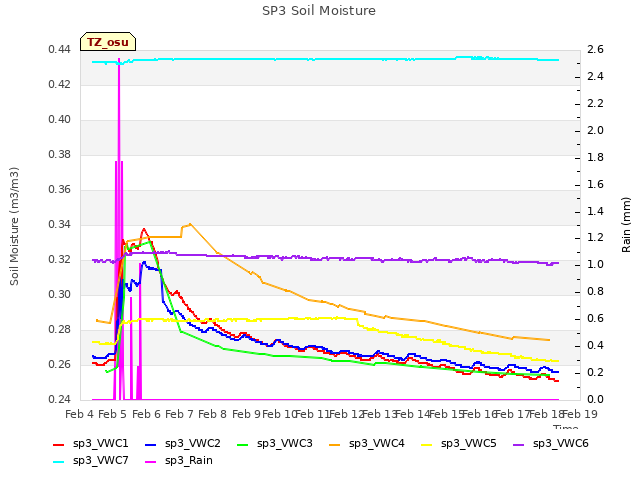Click the sp3_VWC1 legend label
Image resolution: width=640 pixels, height=480 pixels.
(100, 444)
